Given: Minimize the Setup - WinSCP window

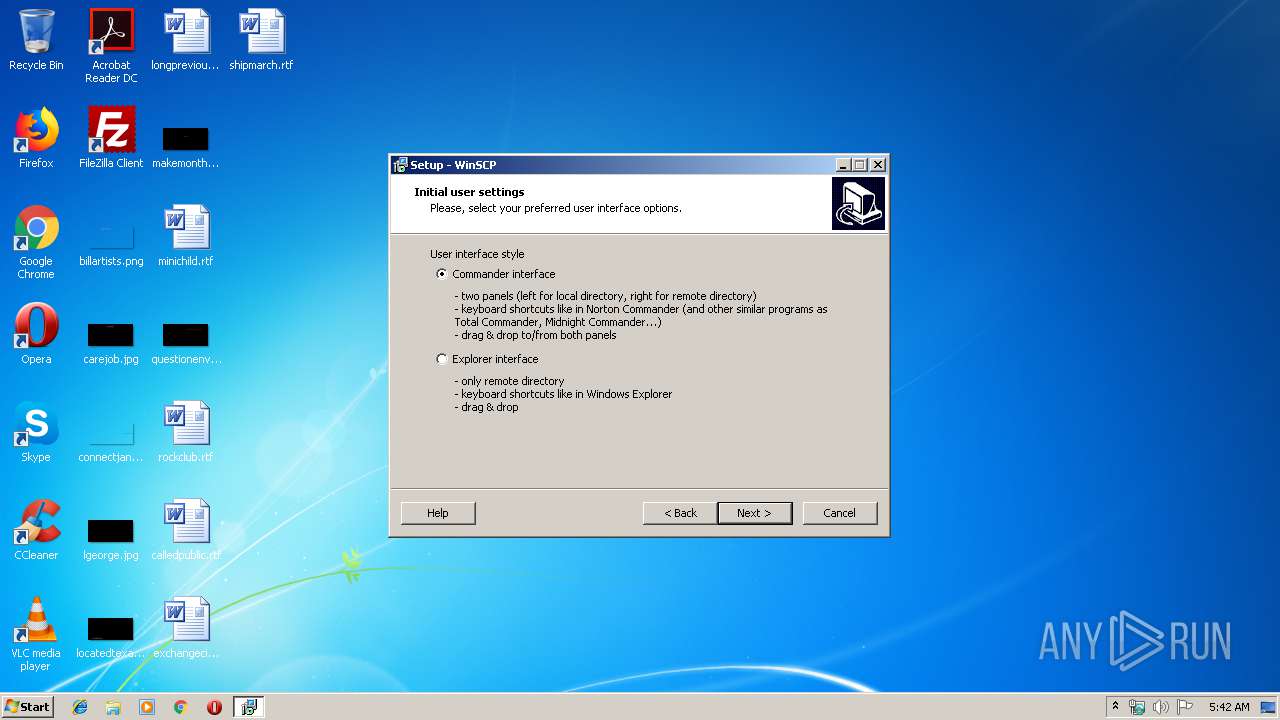Looking at the screenshot, I should click(843, 165).
